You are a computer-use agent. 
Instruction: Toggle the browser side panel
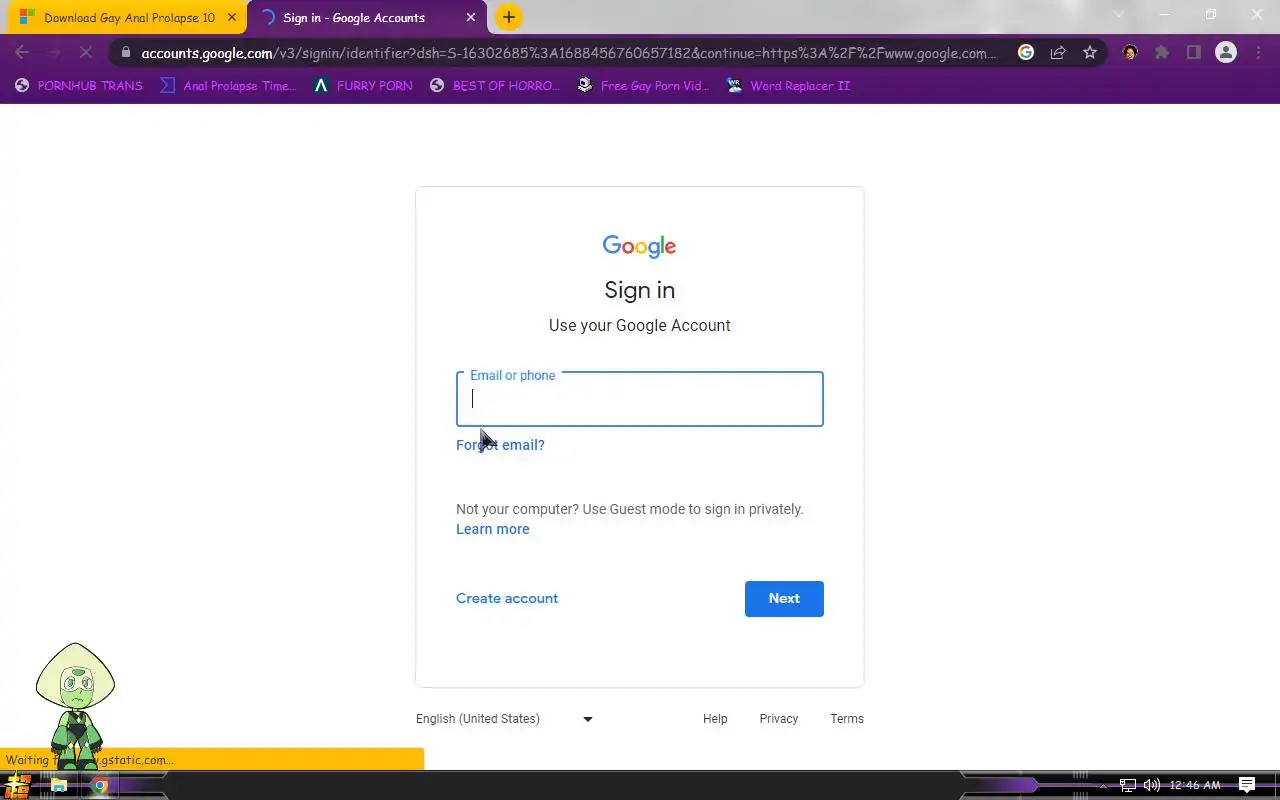point(1194,53)
